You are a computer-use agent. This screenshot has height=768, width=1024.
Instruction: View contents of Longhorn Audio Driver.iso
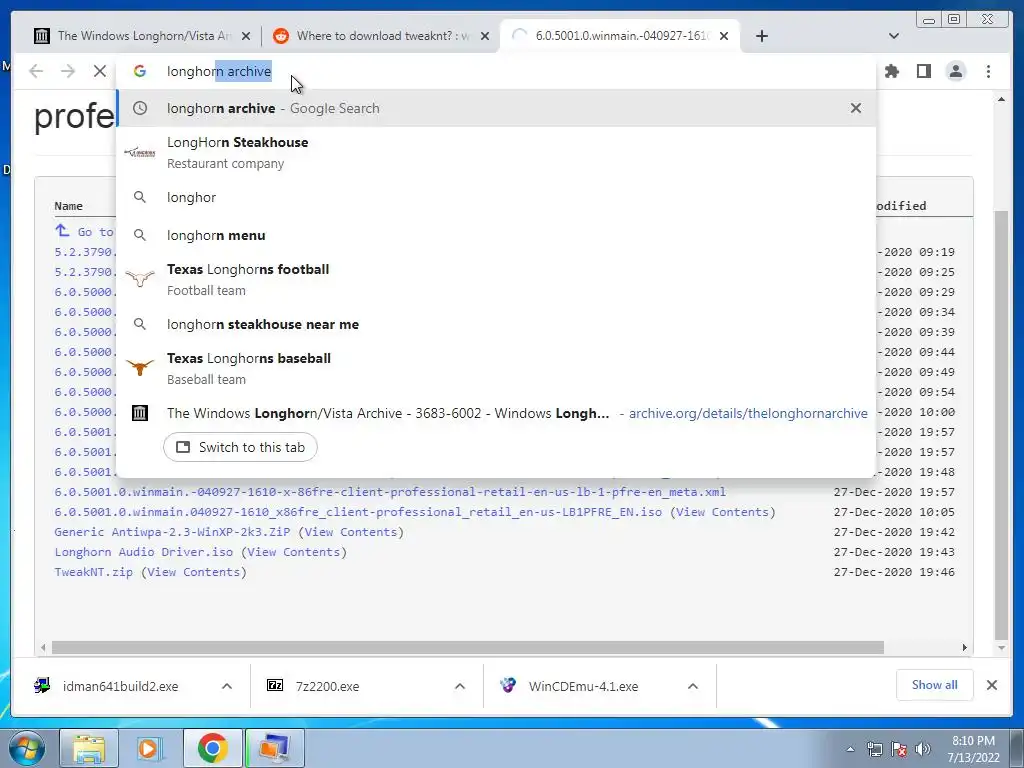[x=294, y=552]
